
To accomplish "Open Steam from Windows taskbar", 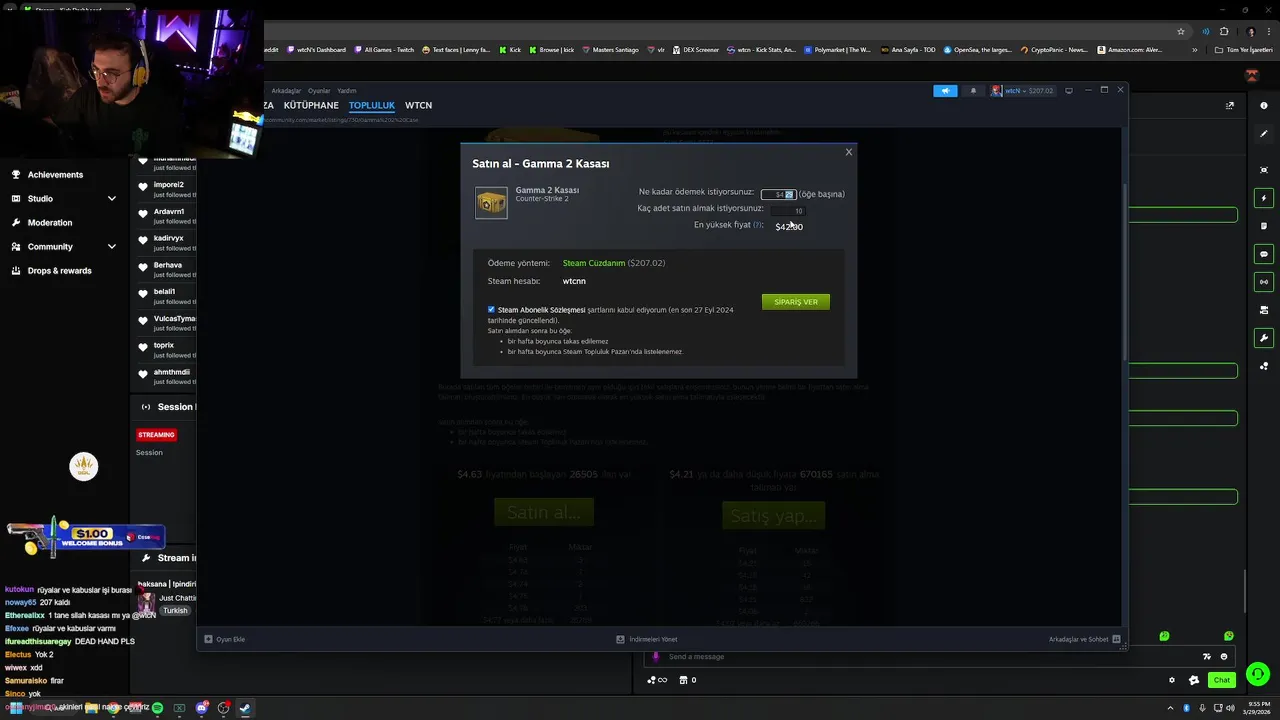I will pyautogui.click(x=245, y=708).
